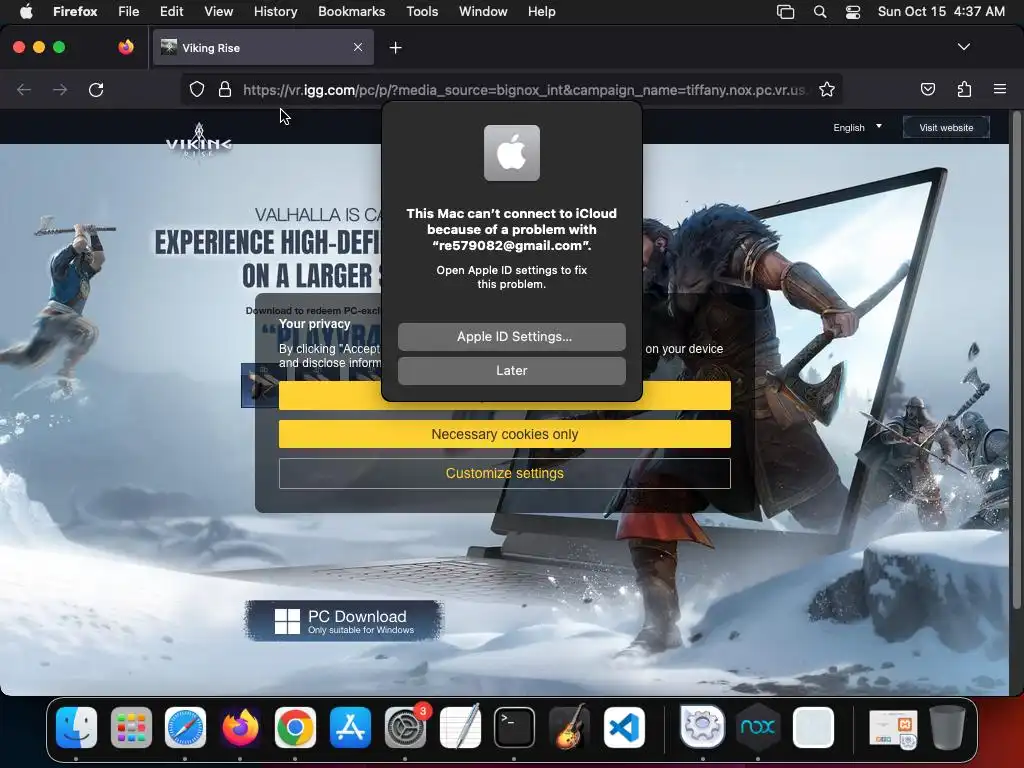
Task: Open the Bookmarks menu
Action: [351, 11]
